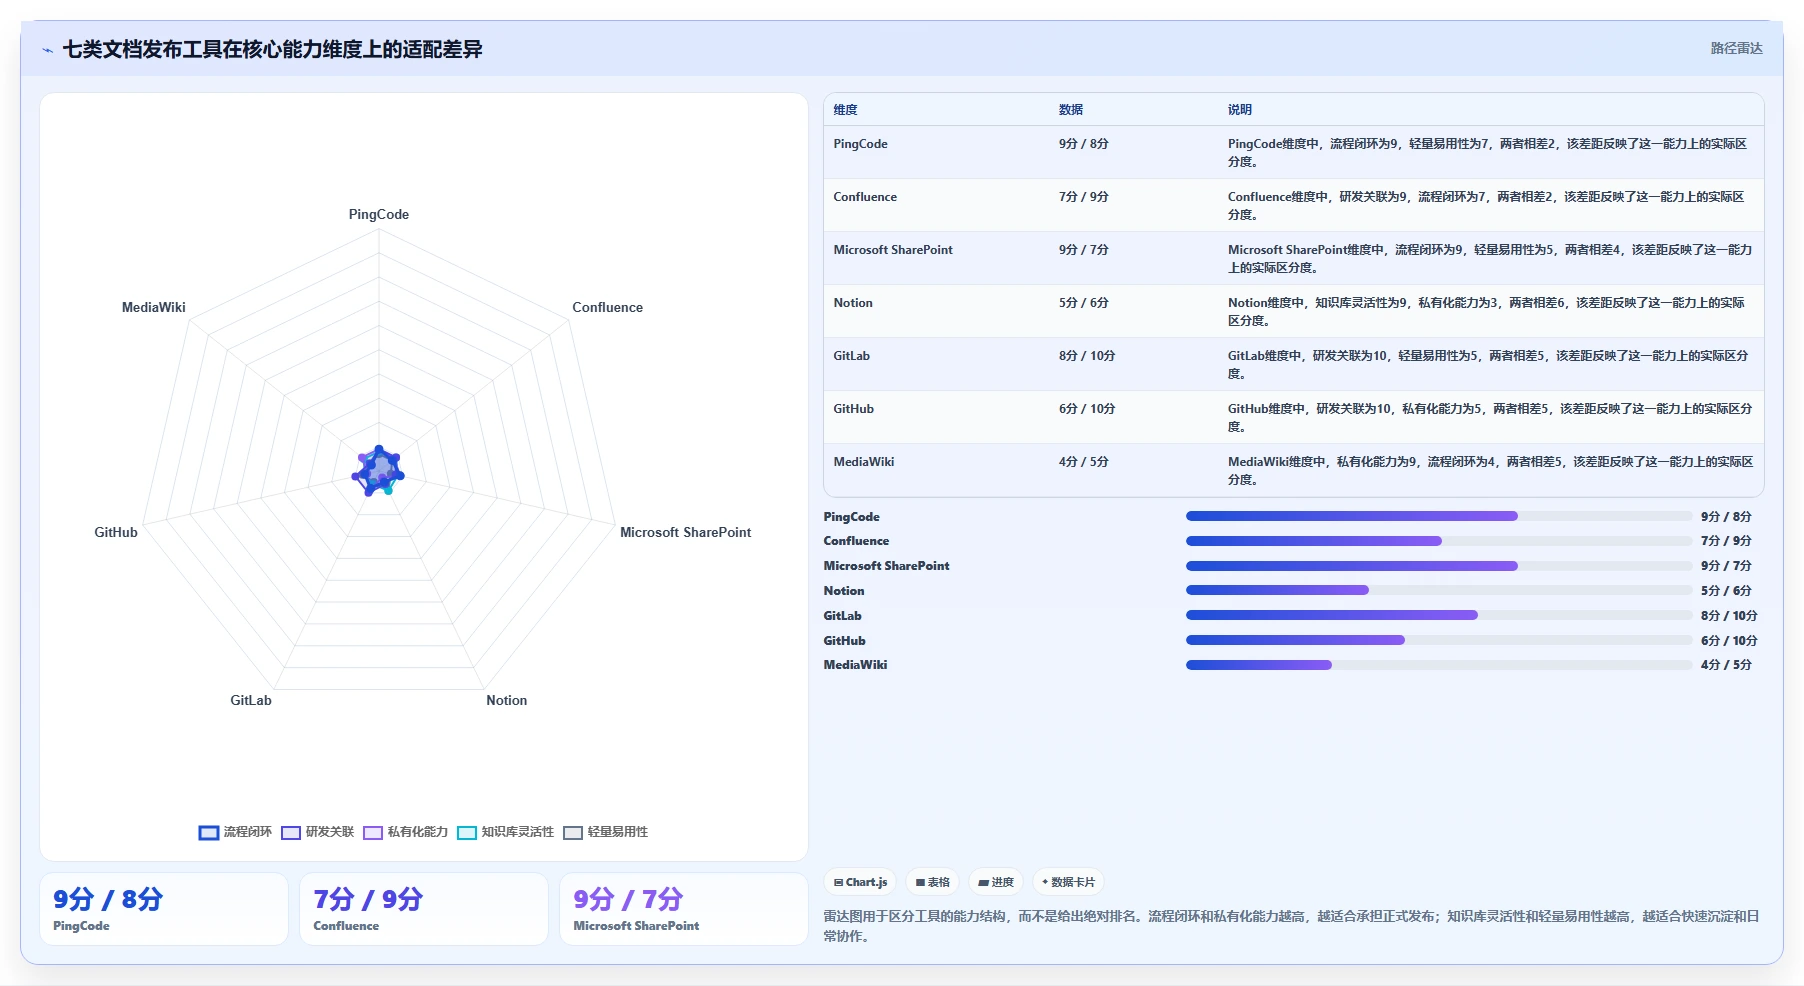Click the PingCode progress bar
The height and width of the screenshot is (986, 1804).
point(1439,516)
